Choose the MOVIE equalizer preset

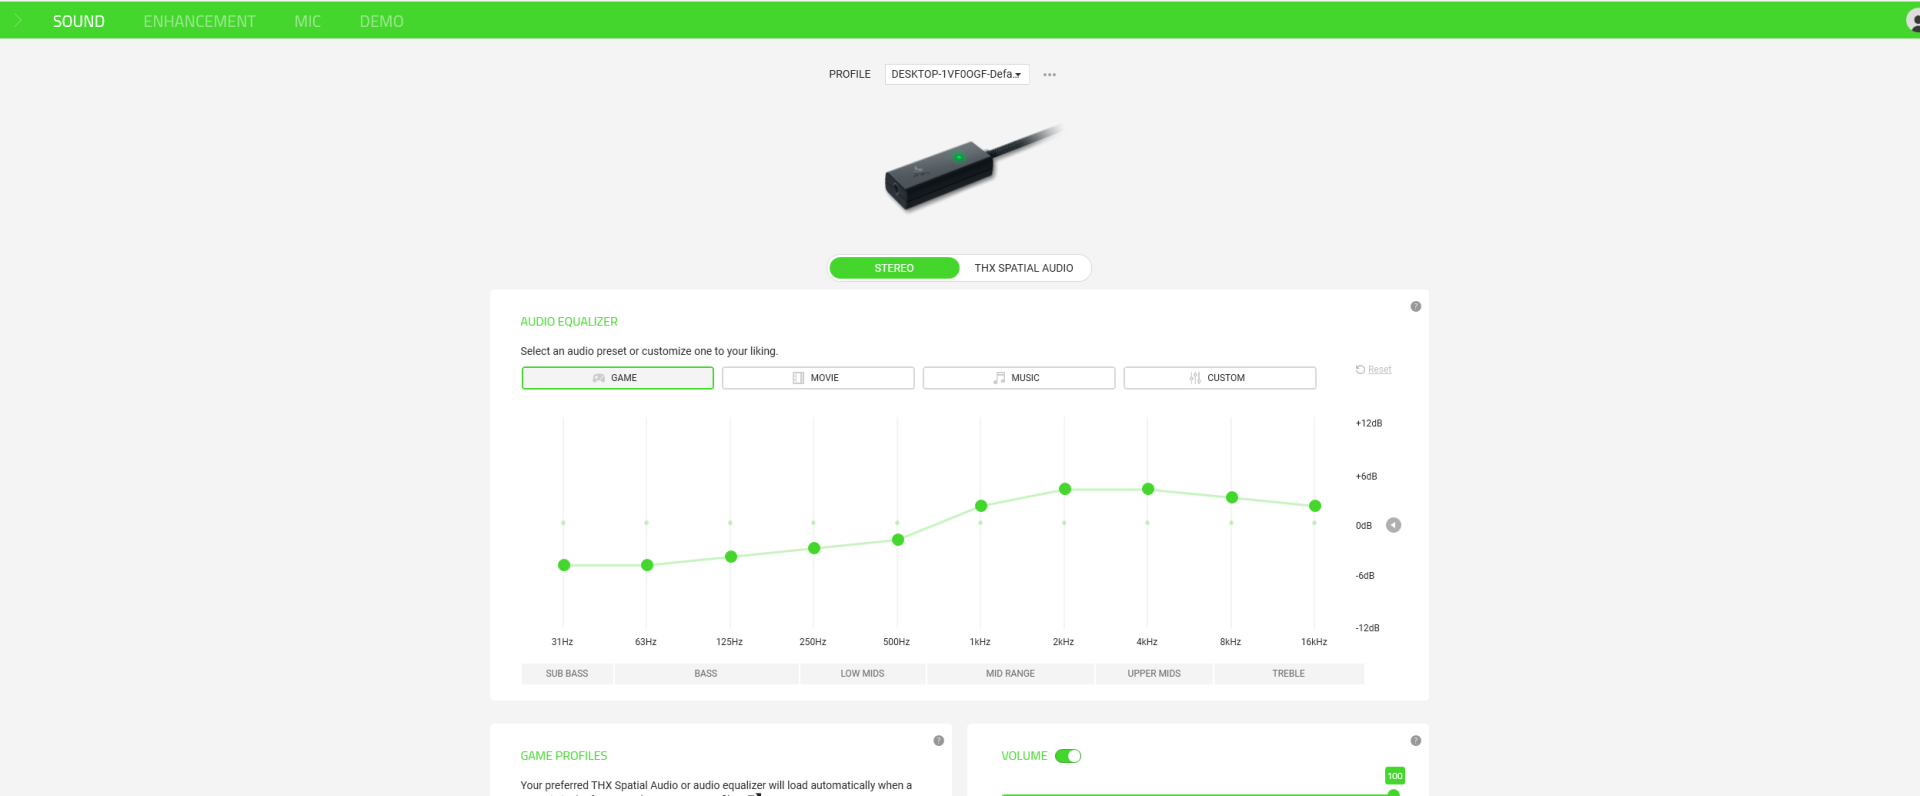coord(818,378)
